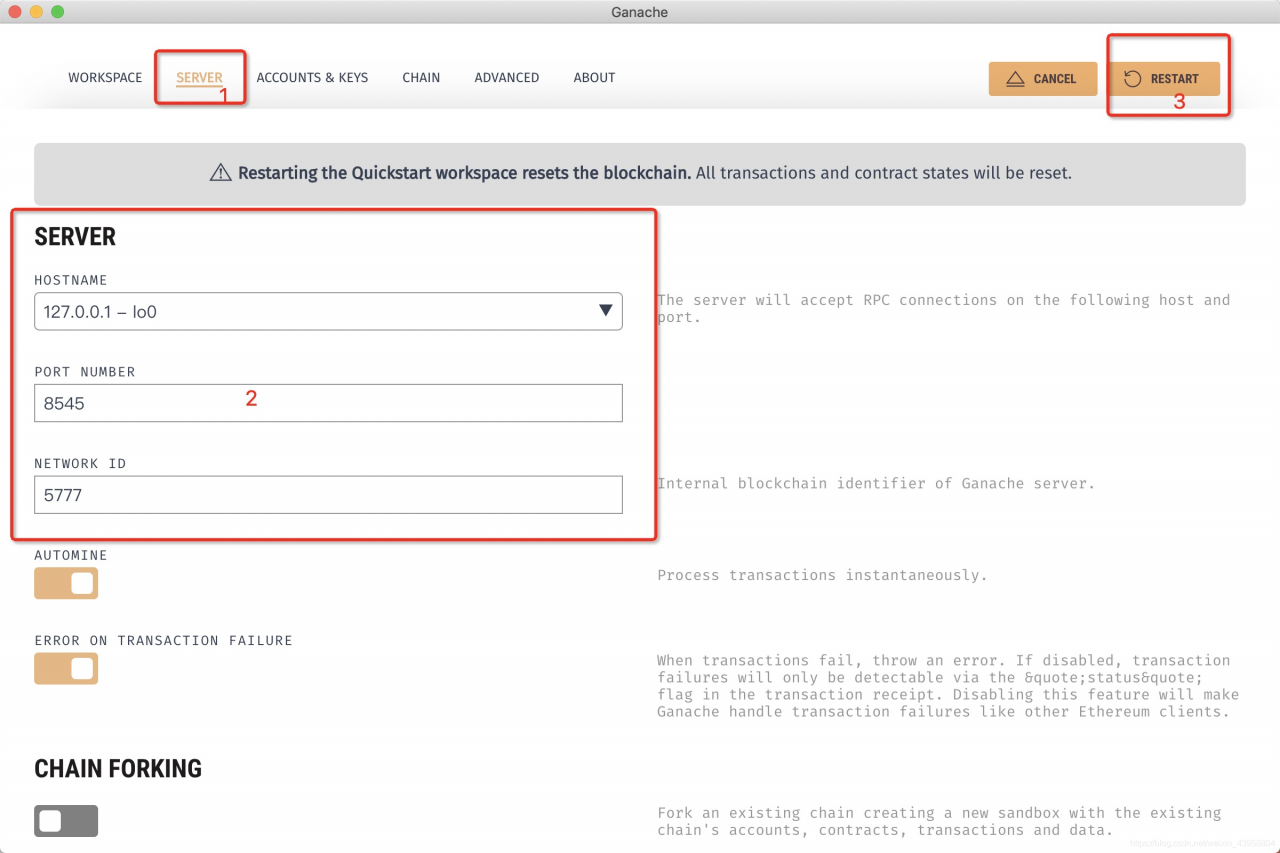Show the ABOUT tab
The height and width of the screenshot is (853, 1280).
594,77
